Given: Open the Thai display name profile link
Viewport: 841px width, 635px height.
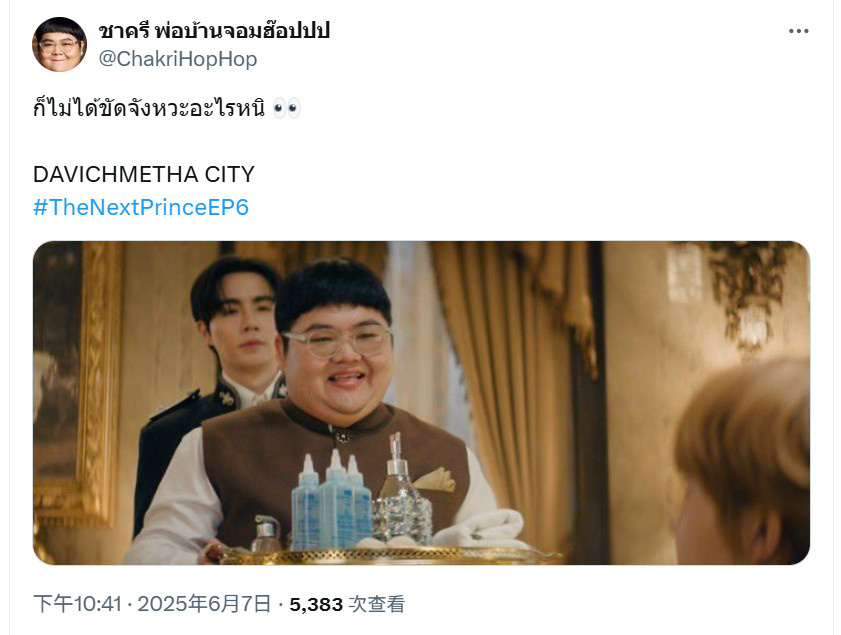Looking at the screenshot, I should [213, 31].
